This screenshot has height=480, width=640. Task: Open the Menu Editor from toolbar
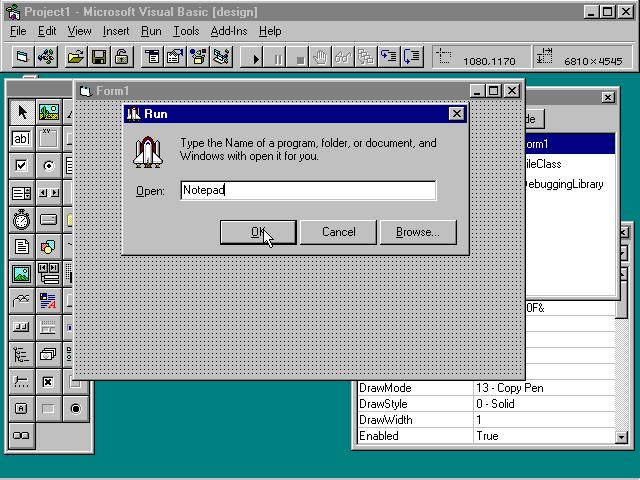(x=152, y=57)
